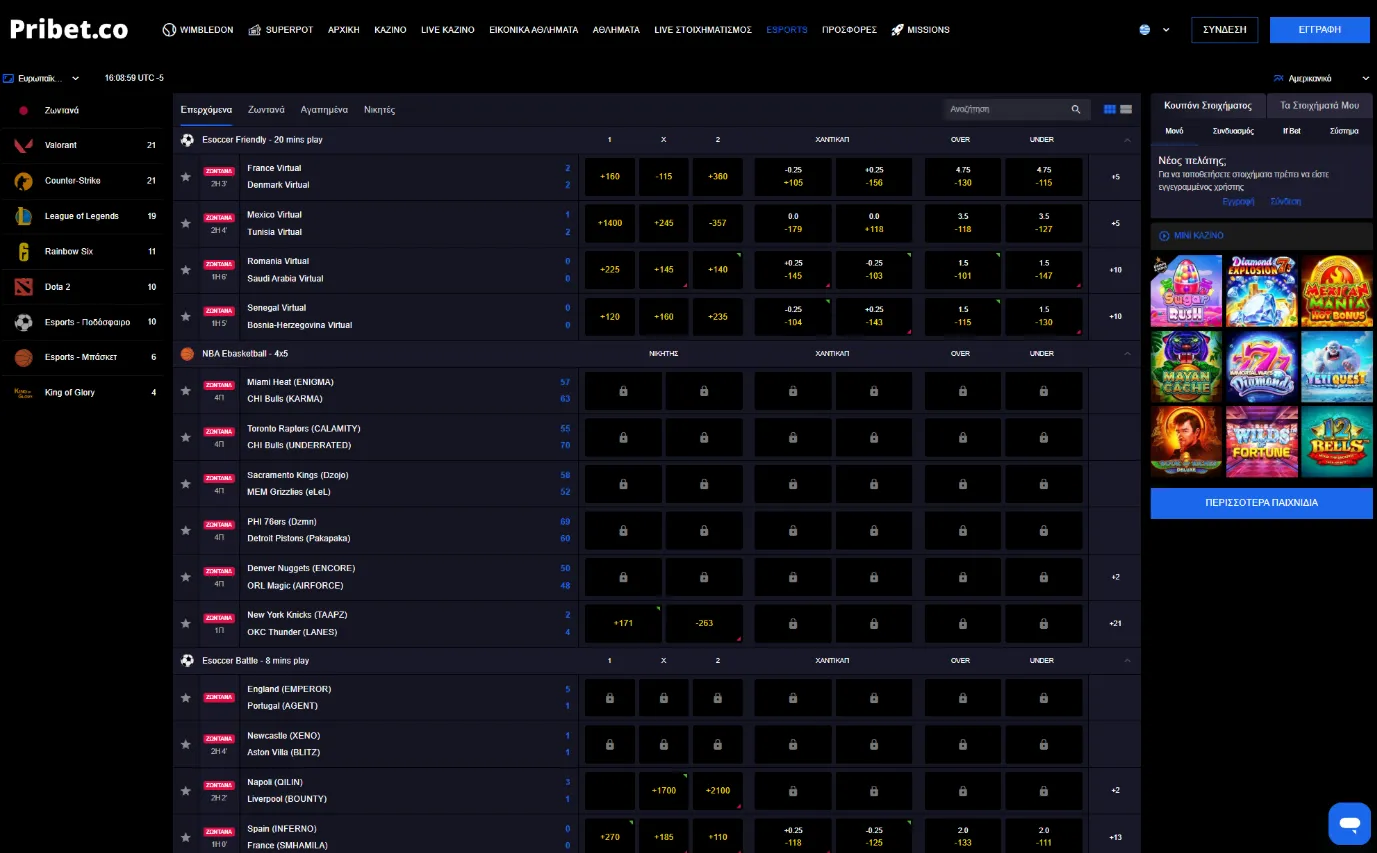Select the League of Legends icon
This screenshot has height=853, width=1377.
point(23,216)
